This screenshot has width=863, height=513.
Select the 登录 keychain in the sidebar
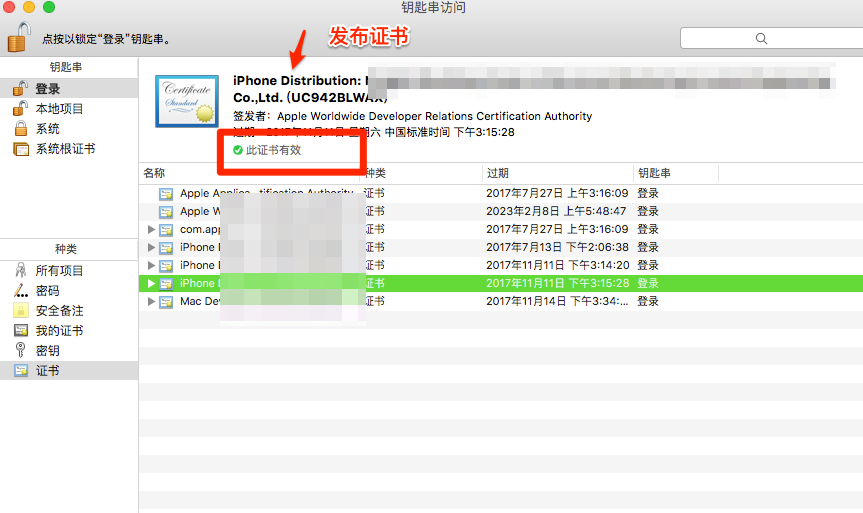coord(69,89)
